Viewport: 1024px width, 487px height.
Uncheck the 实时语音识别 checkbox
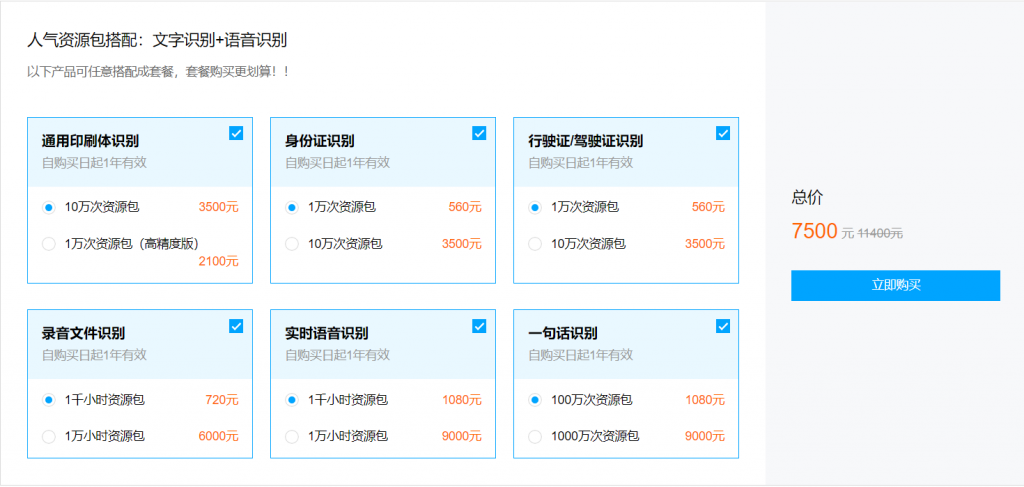[479, 325]
